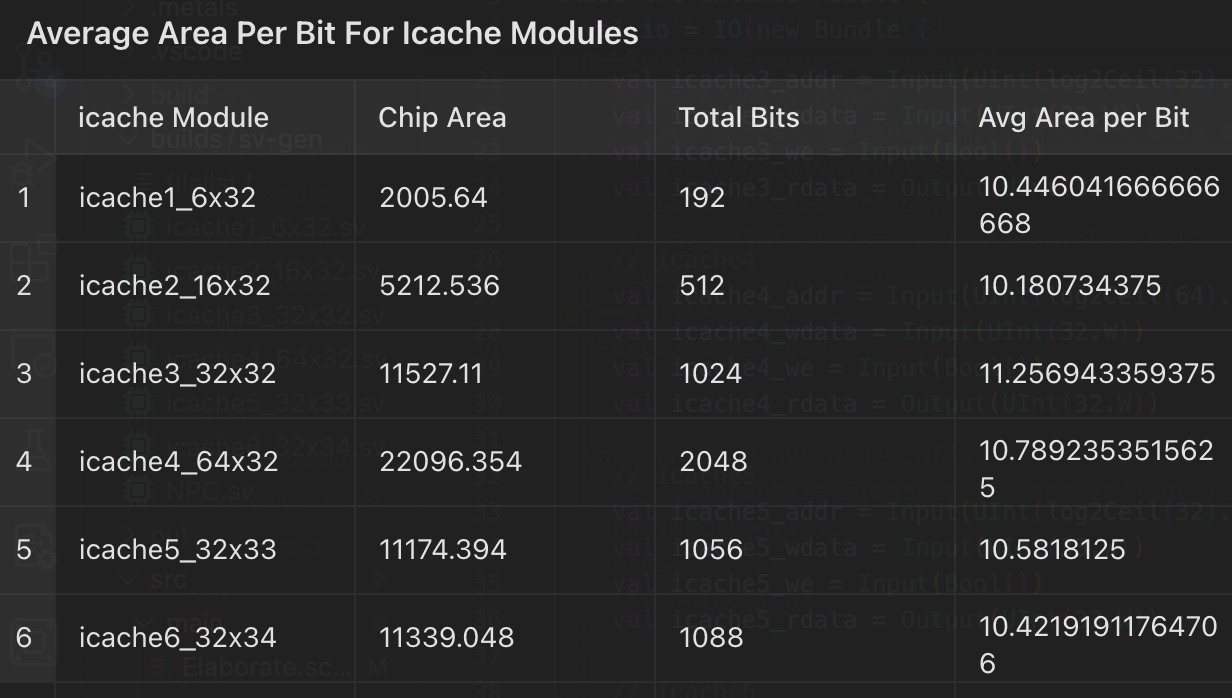Click the average value 10.180734375
This screenshot has width=1232, height=698.
click(1070, 286)
